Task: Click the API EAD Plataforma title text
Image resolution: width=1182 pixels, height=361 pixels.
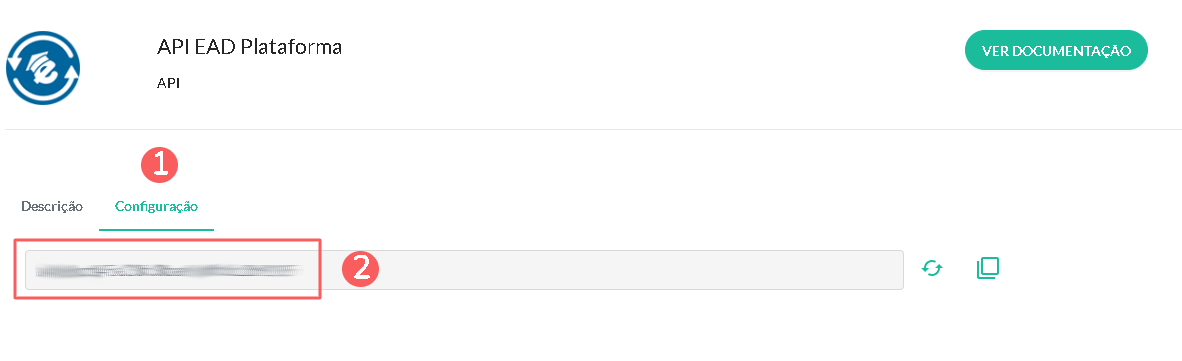Action: [250, 47]
